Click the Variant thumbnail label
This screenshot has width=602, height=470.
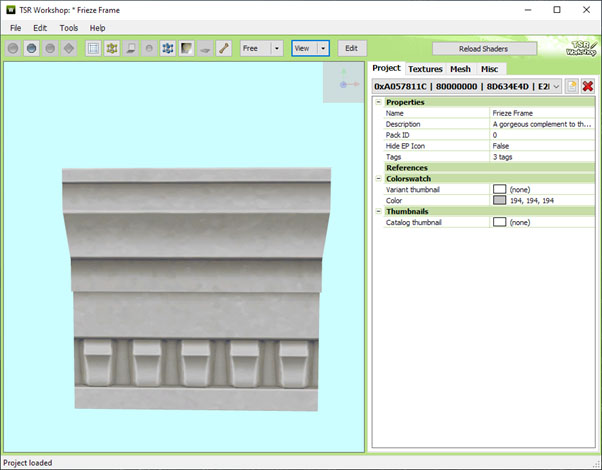point(412,189)
